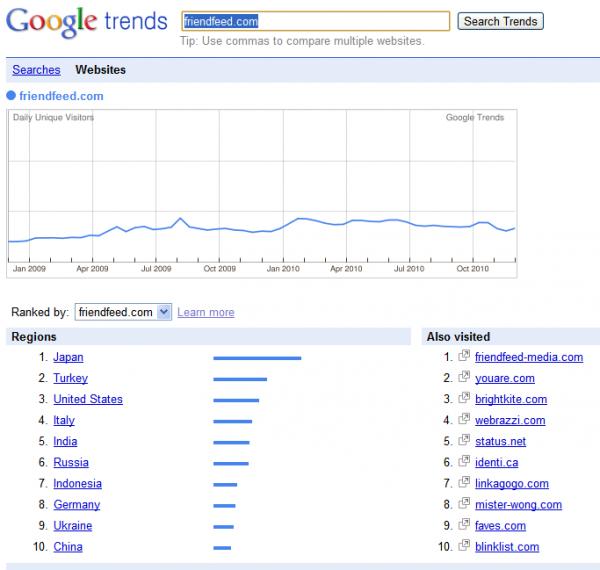
Task: Open the Learn more link
Action: pos(206,312)
